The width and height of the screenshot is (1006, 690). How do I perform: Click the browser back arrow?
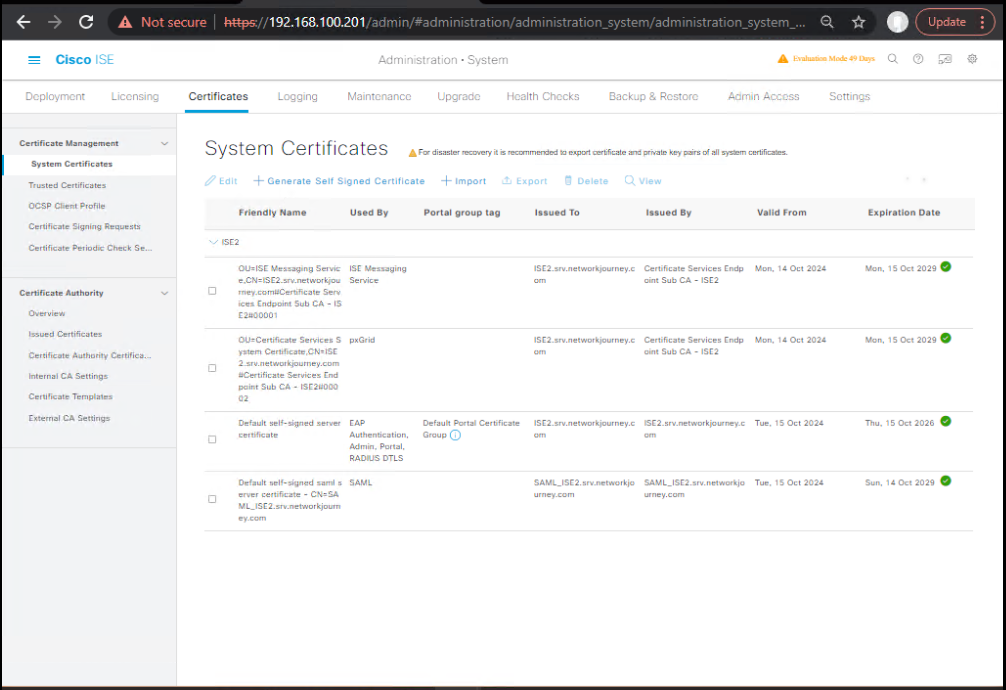point(24,22)
